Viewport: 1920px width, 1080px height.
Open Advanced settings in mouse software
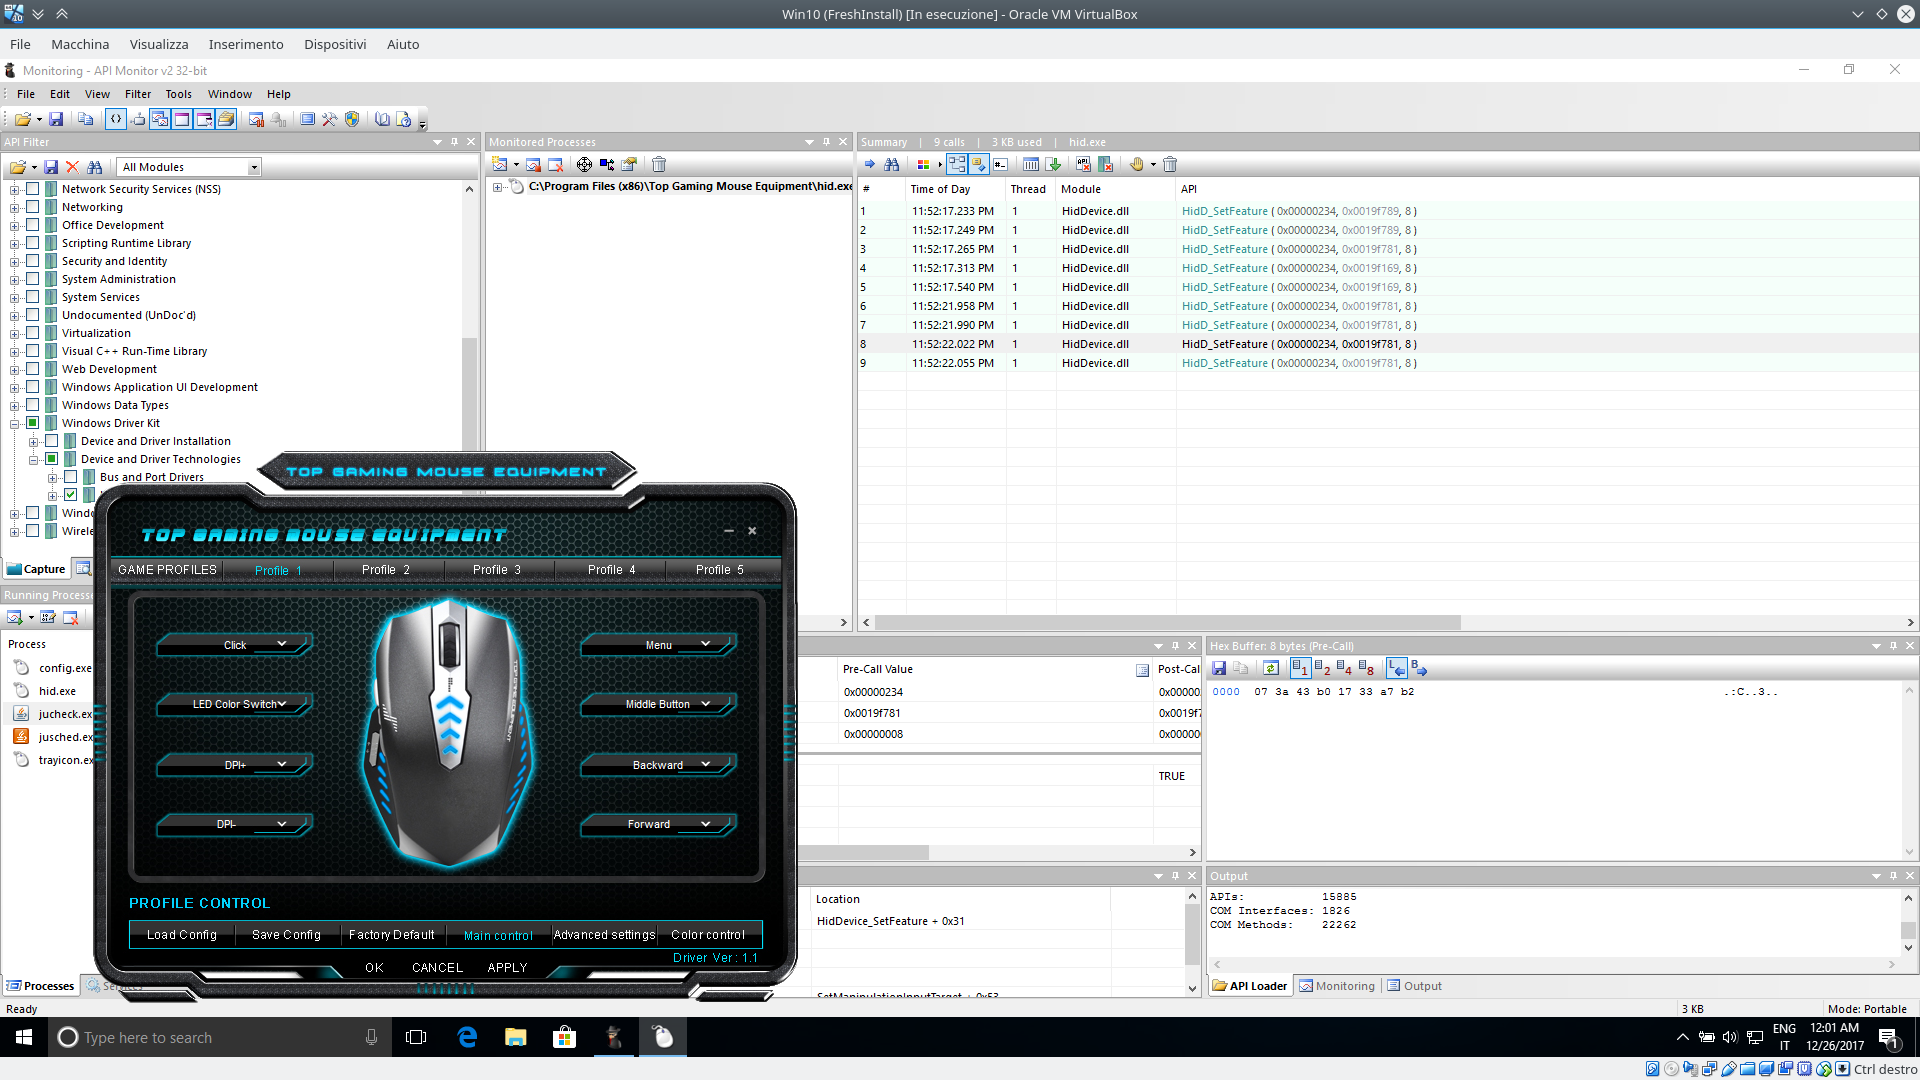pos(604,935)
